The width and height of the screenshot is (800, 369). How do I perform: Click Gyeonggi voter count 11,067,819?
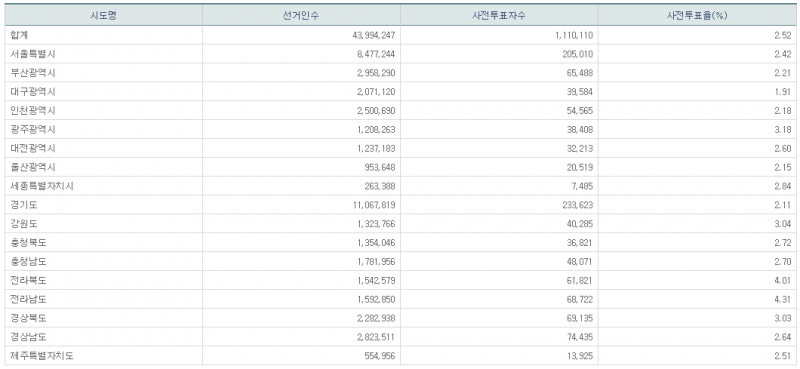374,205
